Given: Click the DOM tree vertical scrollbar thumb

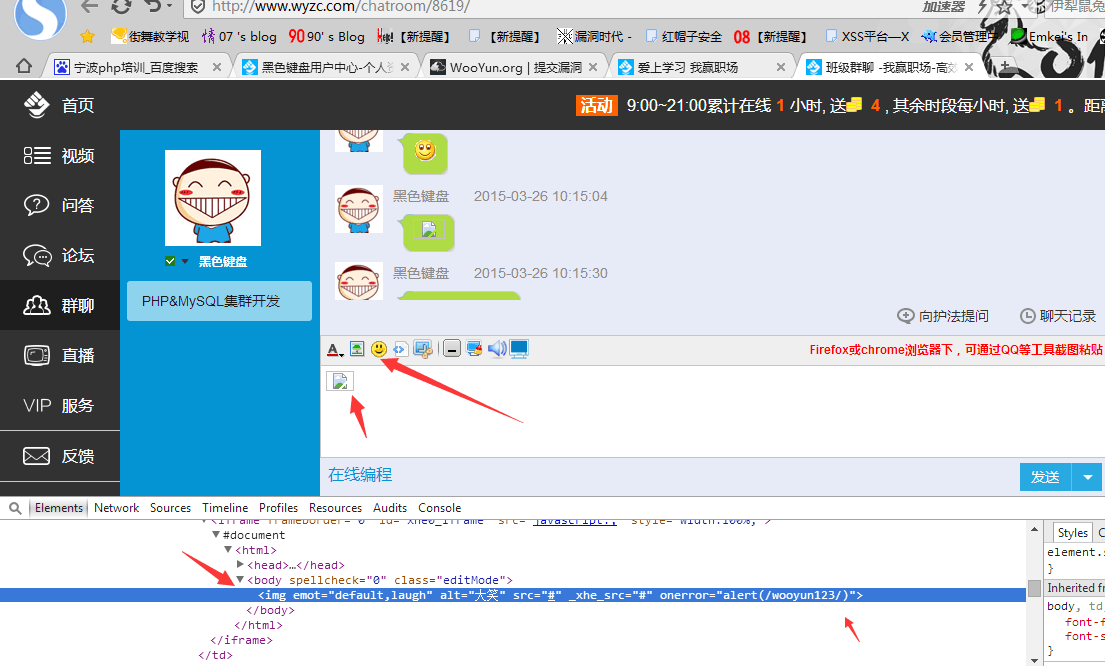Looking at the screenshot, I should point(1034,588).
